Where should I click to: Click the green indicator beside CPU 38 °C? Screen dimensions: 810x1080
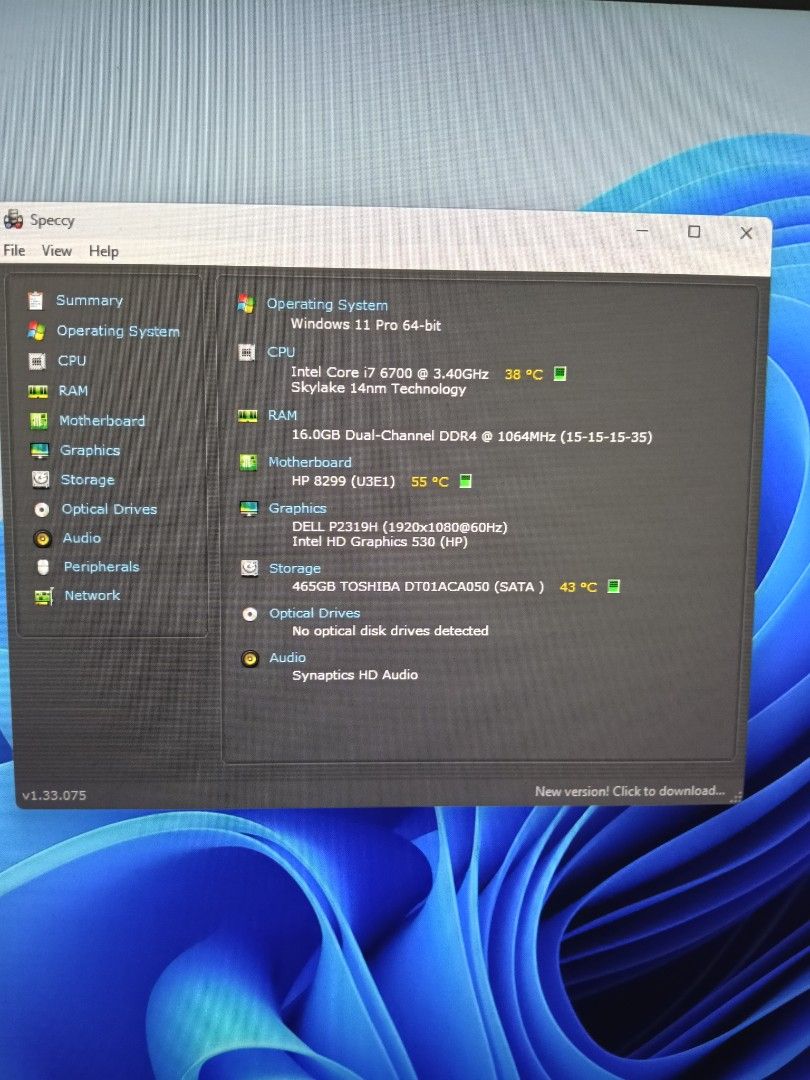(x=560, y=373)
